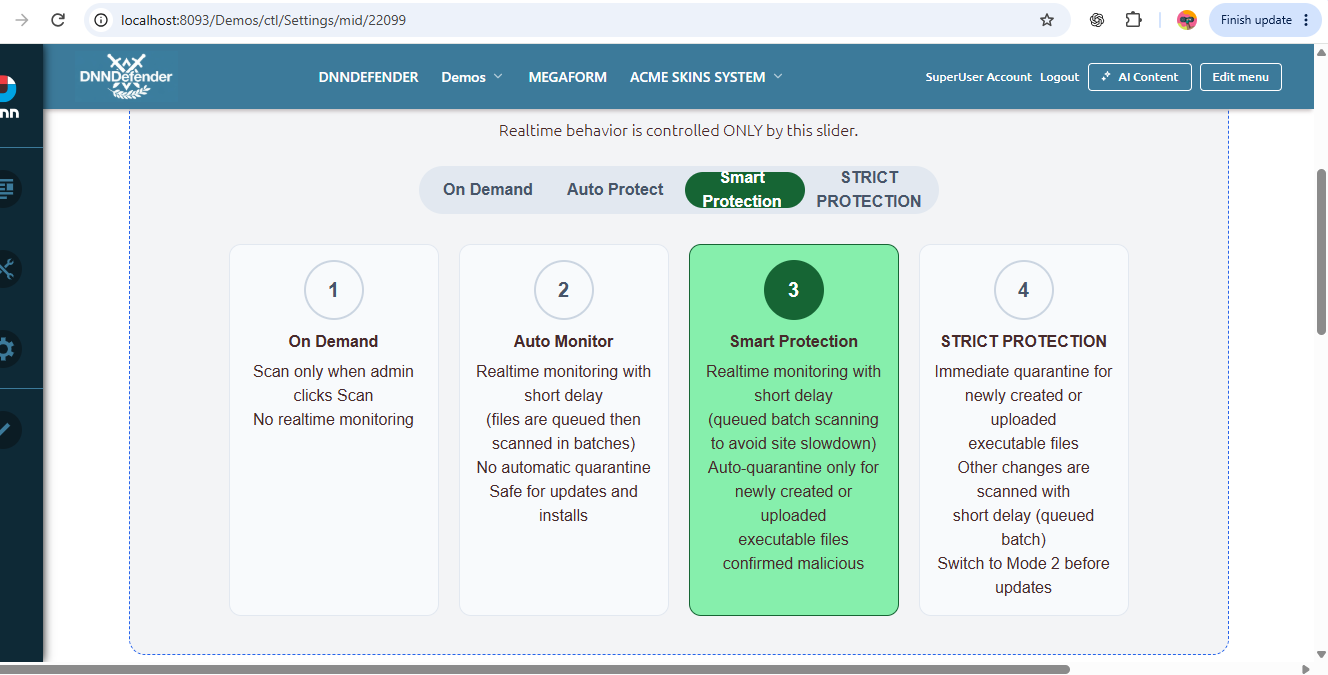Go forward in browser history

click(21, 20)
